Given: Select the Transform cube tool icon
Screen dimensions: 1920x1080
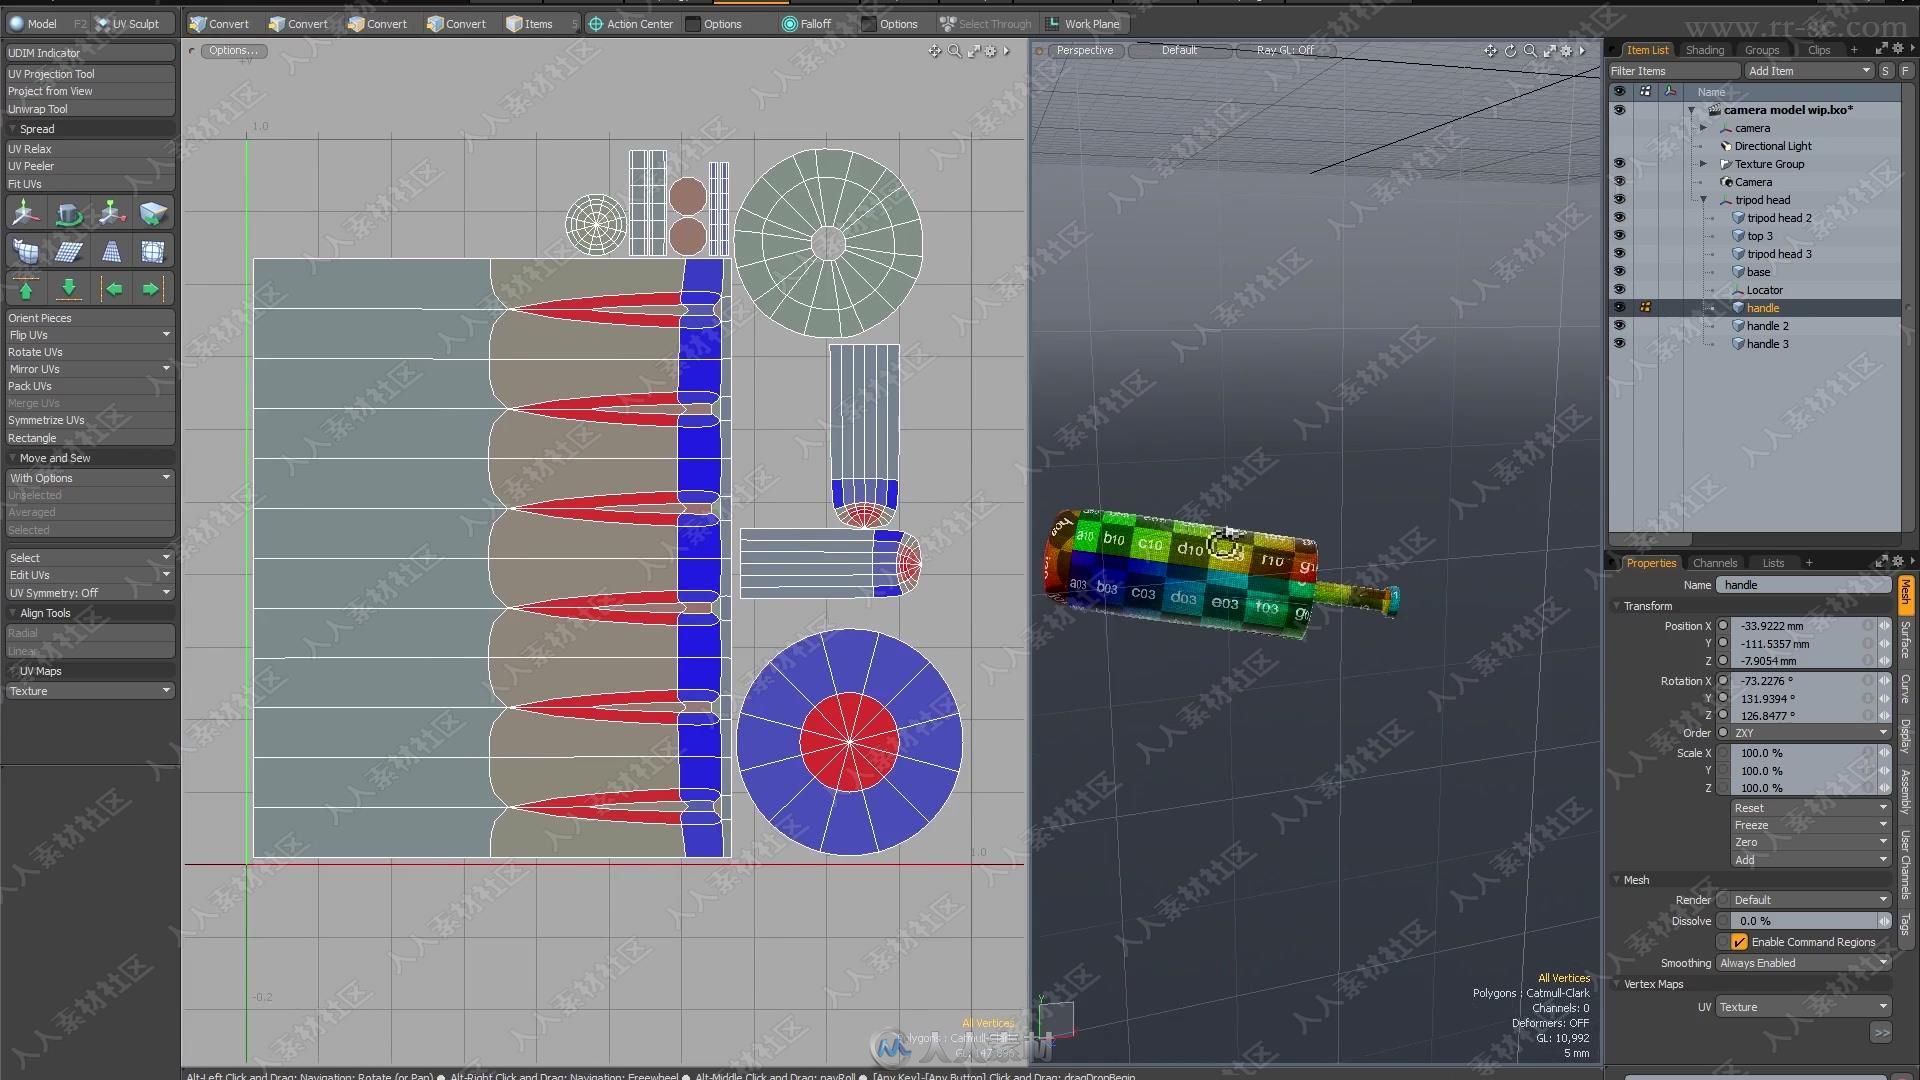Looking at the screenshot, I should (x=153, y=213).
